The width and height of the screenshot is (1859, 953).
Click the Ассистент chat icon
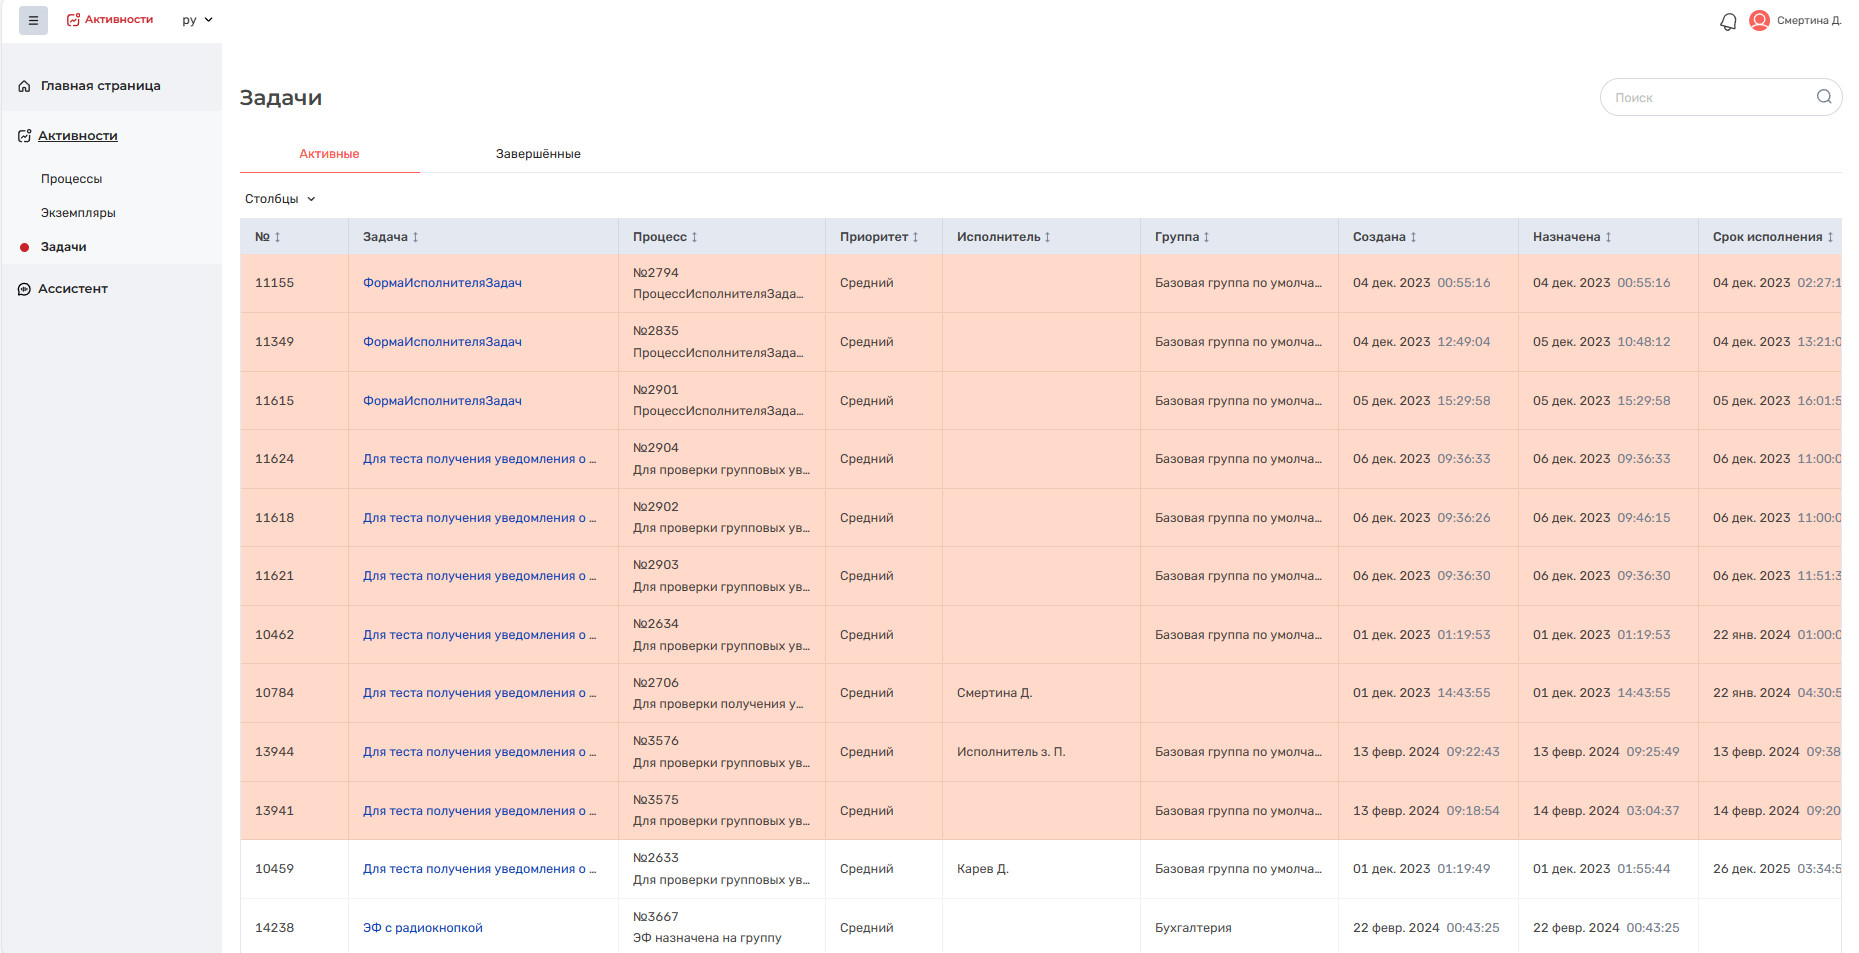click(x=24, y=289)
